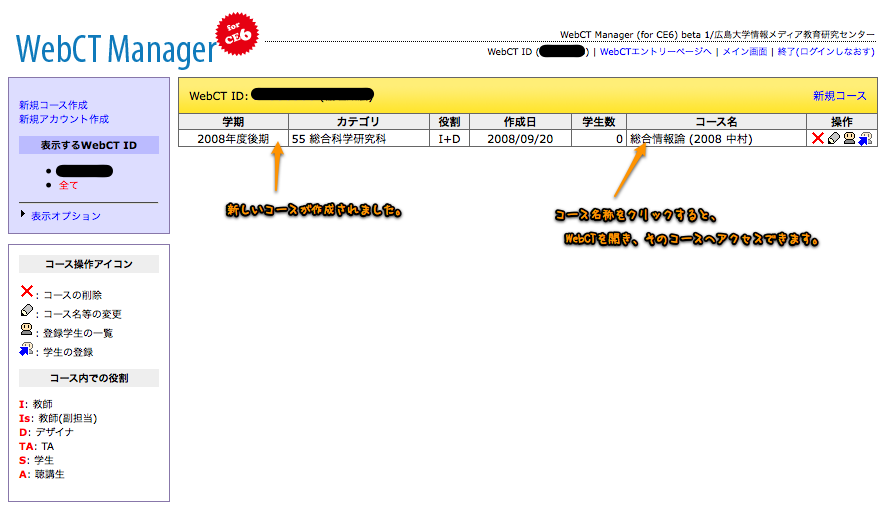
Task: Click 操作 column header
Action: (842, 121)
